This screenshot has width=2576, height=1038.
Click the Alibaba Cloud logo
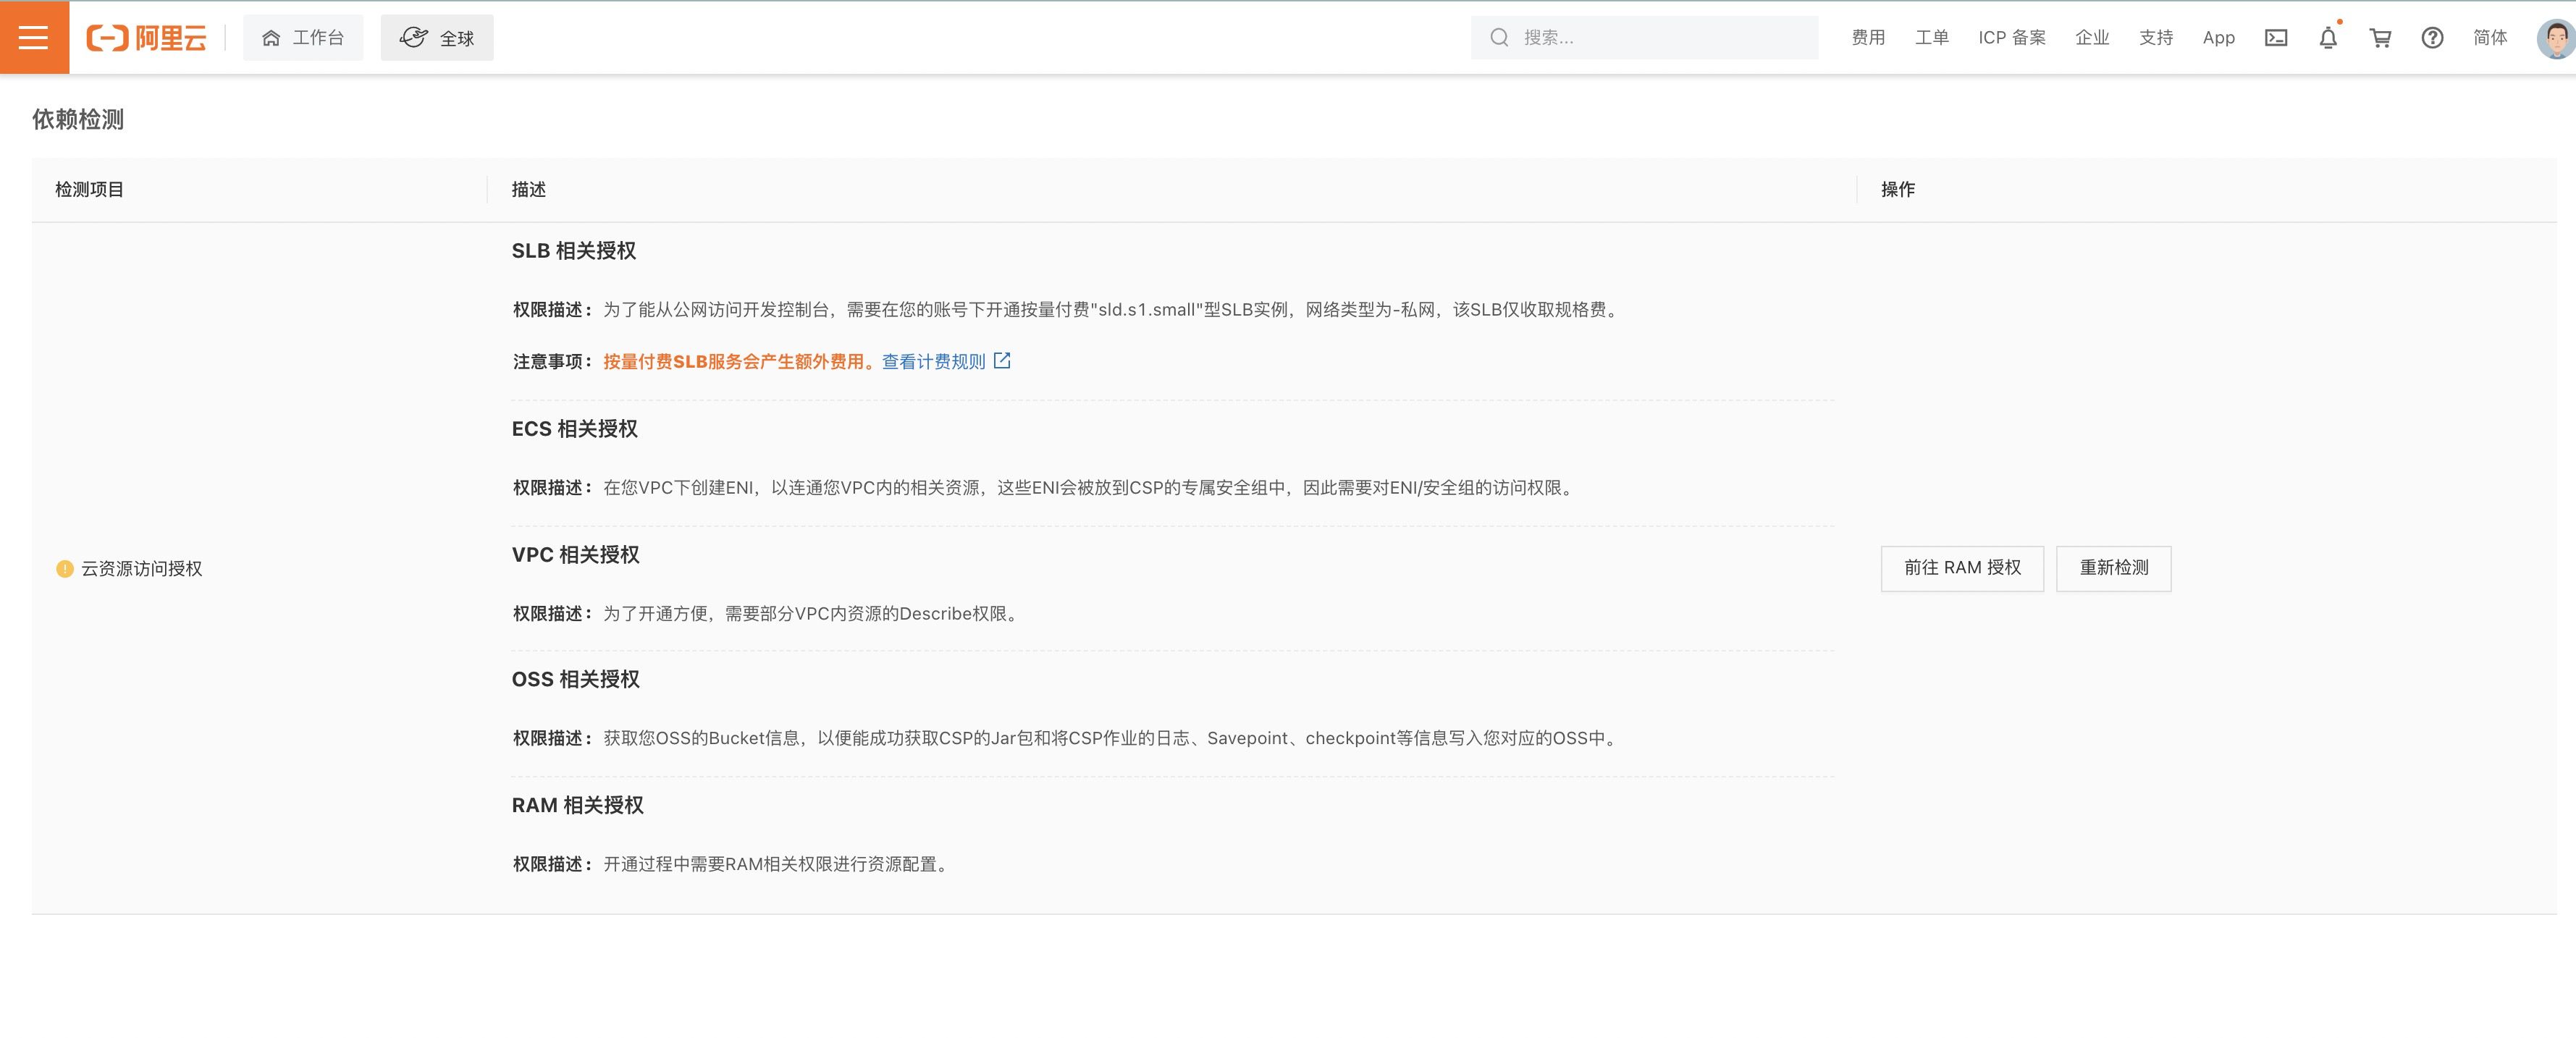(147, 38)
